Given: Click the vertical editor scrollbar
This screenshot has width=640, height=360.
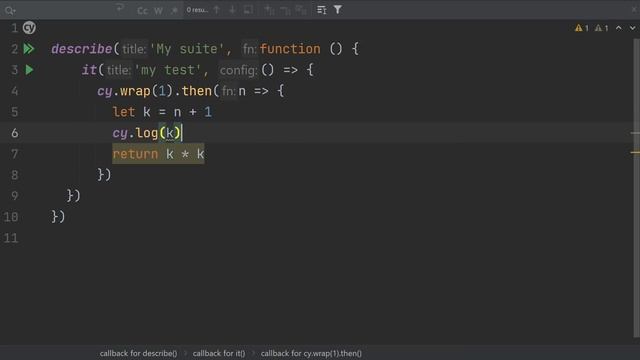Looking at the screenshot, I should 636,188.
